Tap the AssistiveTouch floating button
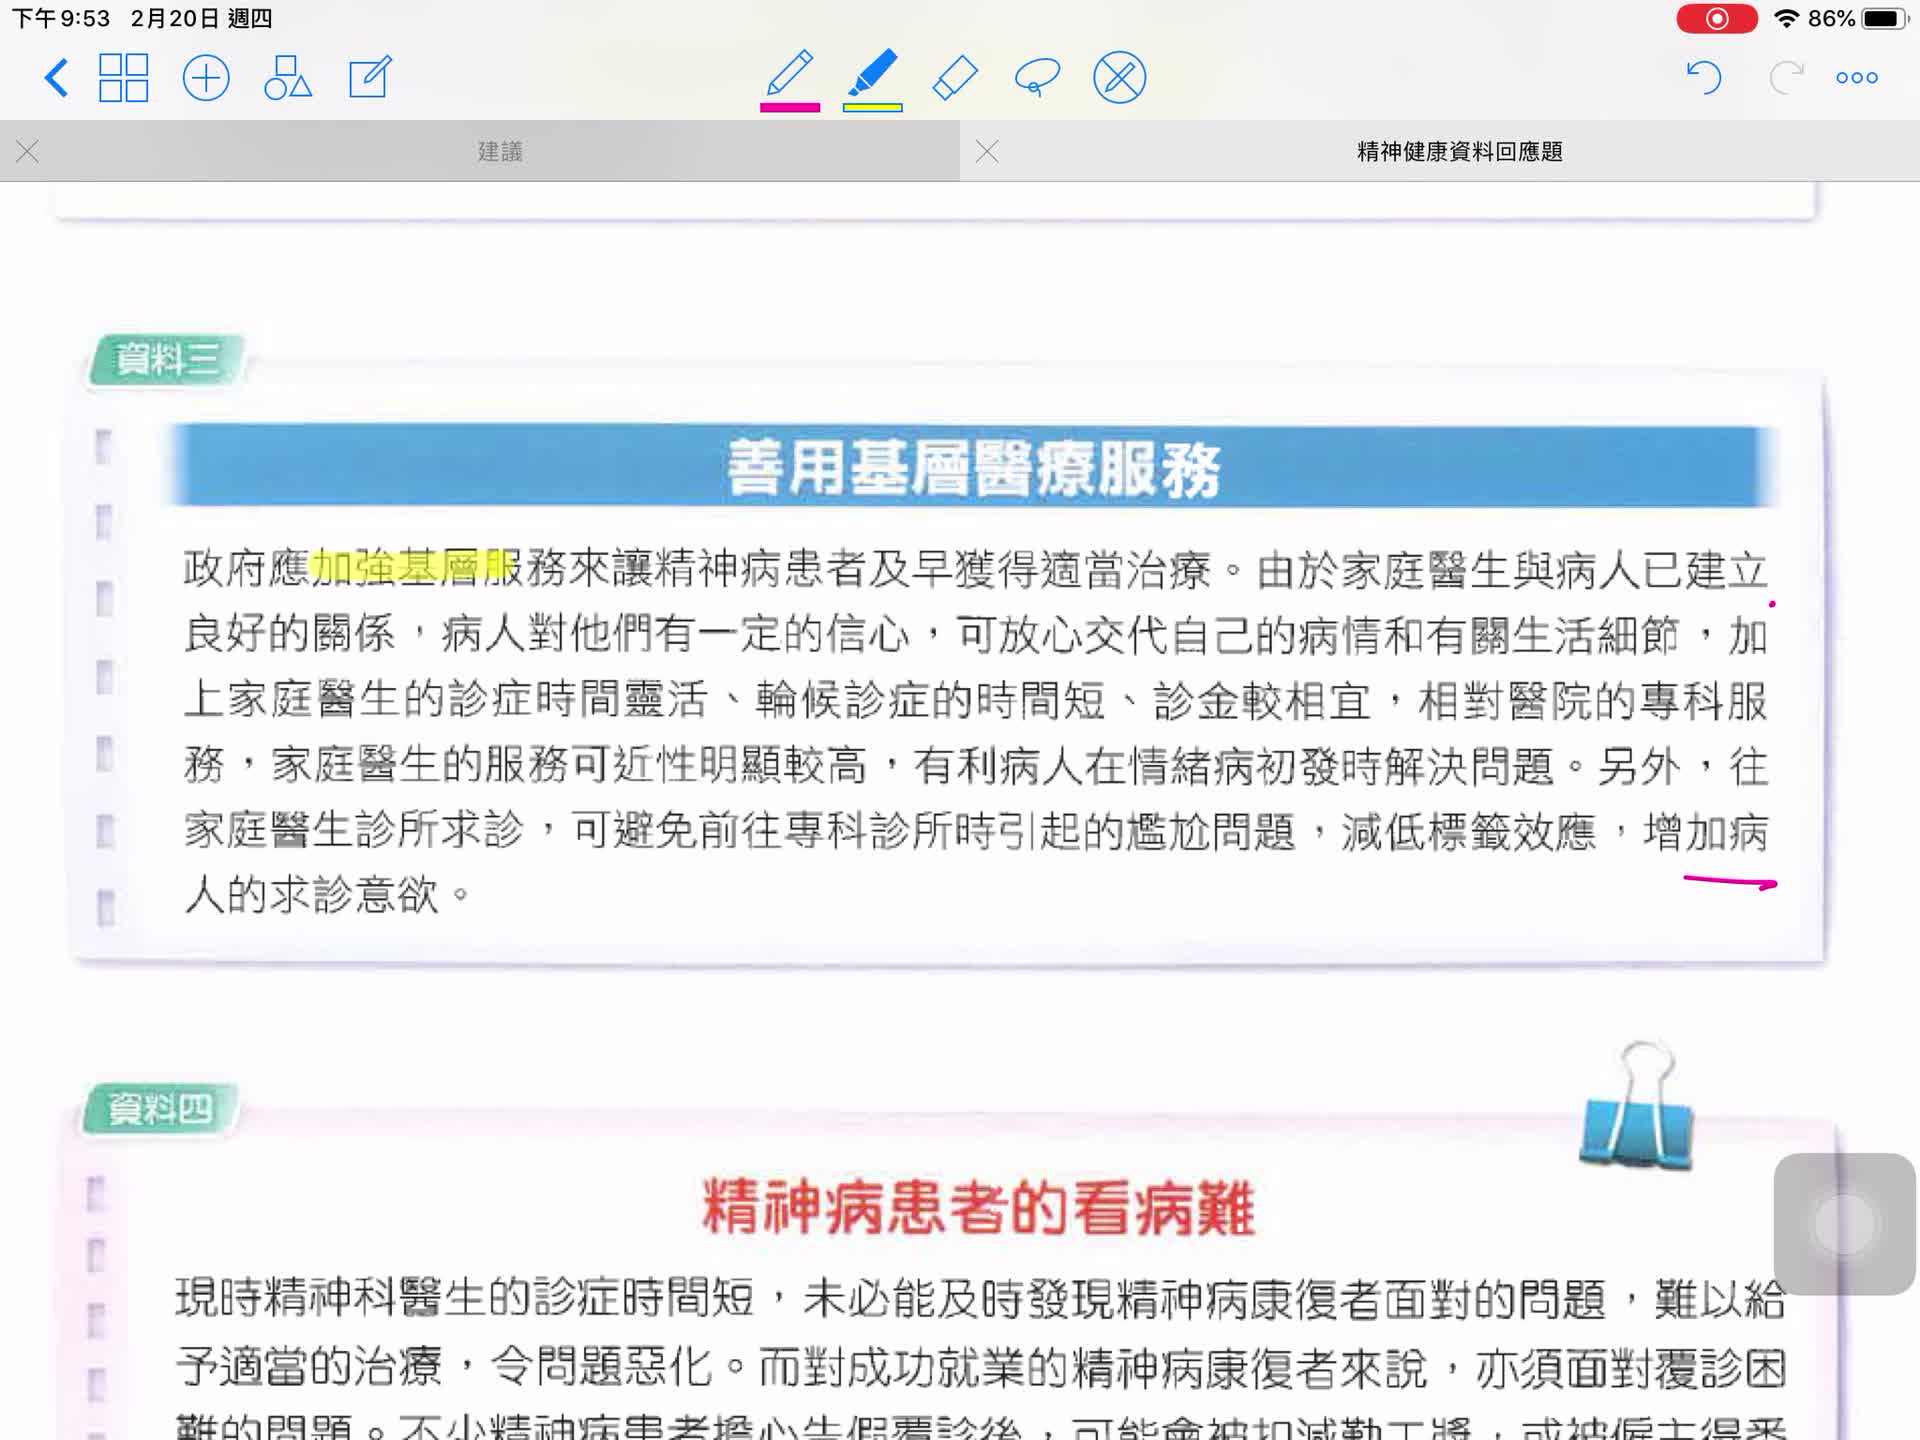1920x1440 pixels. [1843, 1227]
